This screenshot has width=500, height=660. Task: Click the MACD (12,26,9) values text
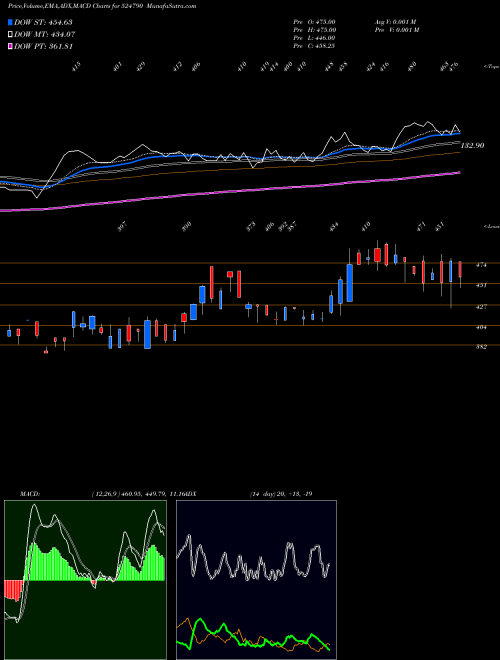tap(137, 494)
